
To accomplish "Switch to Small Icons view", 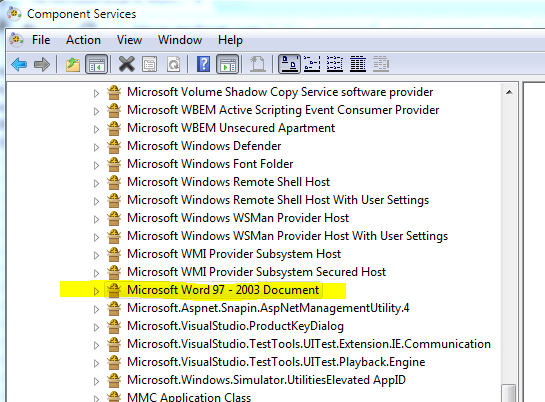I will click(312, 64).
